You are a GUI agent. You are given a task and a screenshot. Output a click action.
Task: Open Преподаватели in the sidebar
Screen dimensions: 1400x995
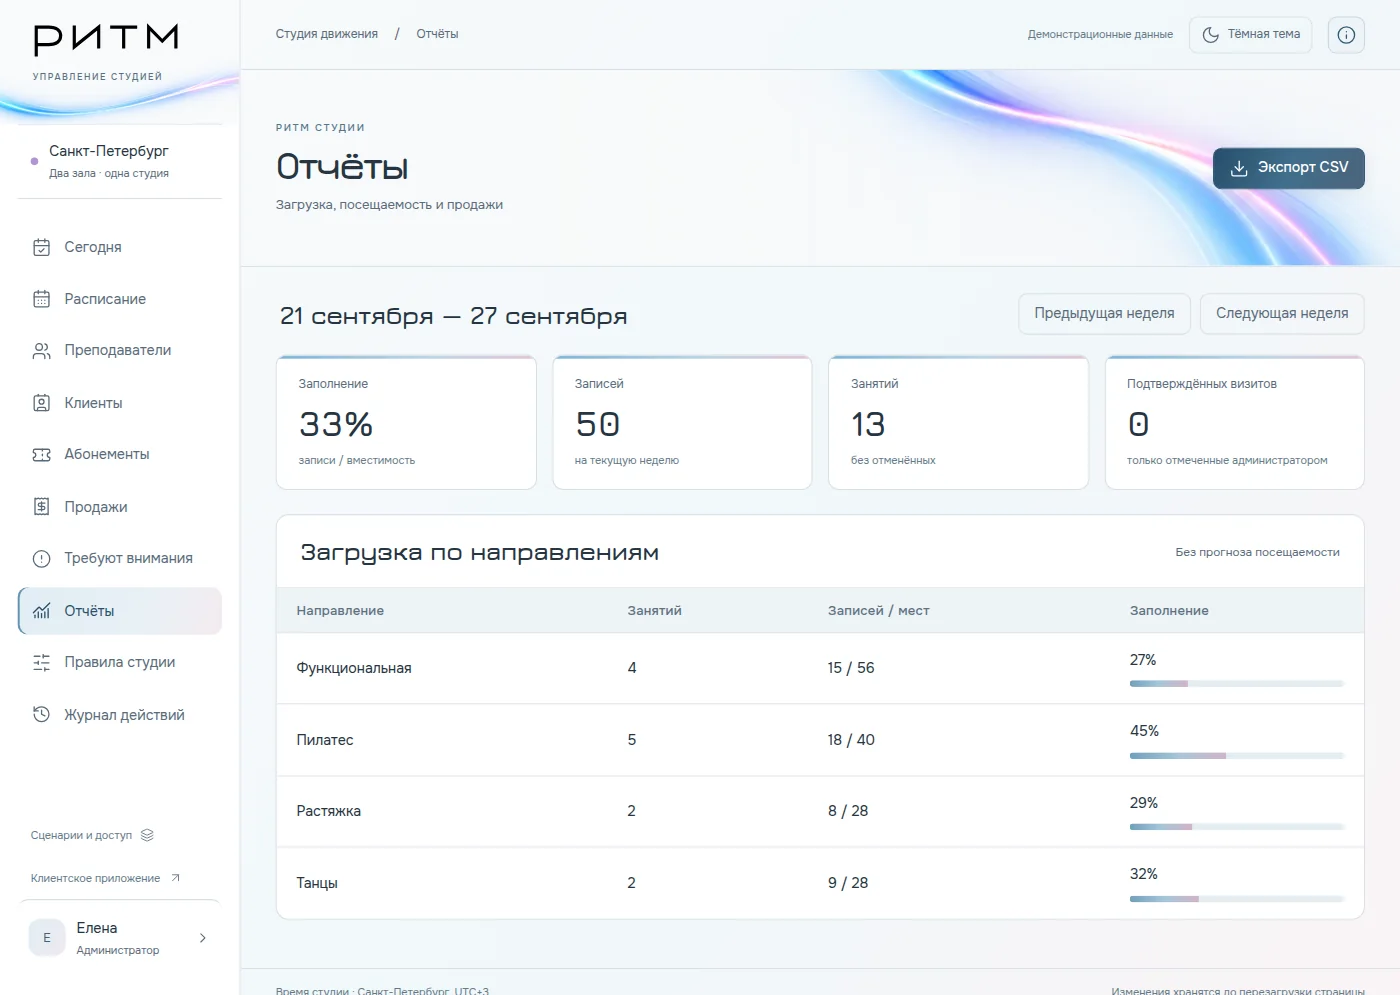(120, 351)
